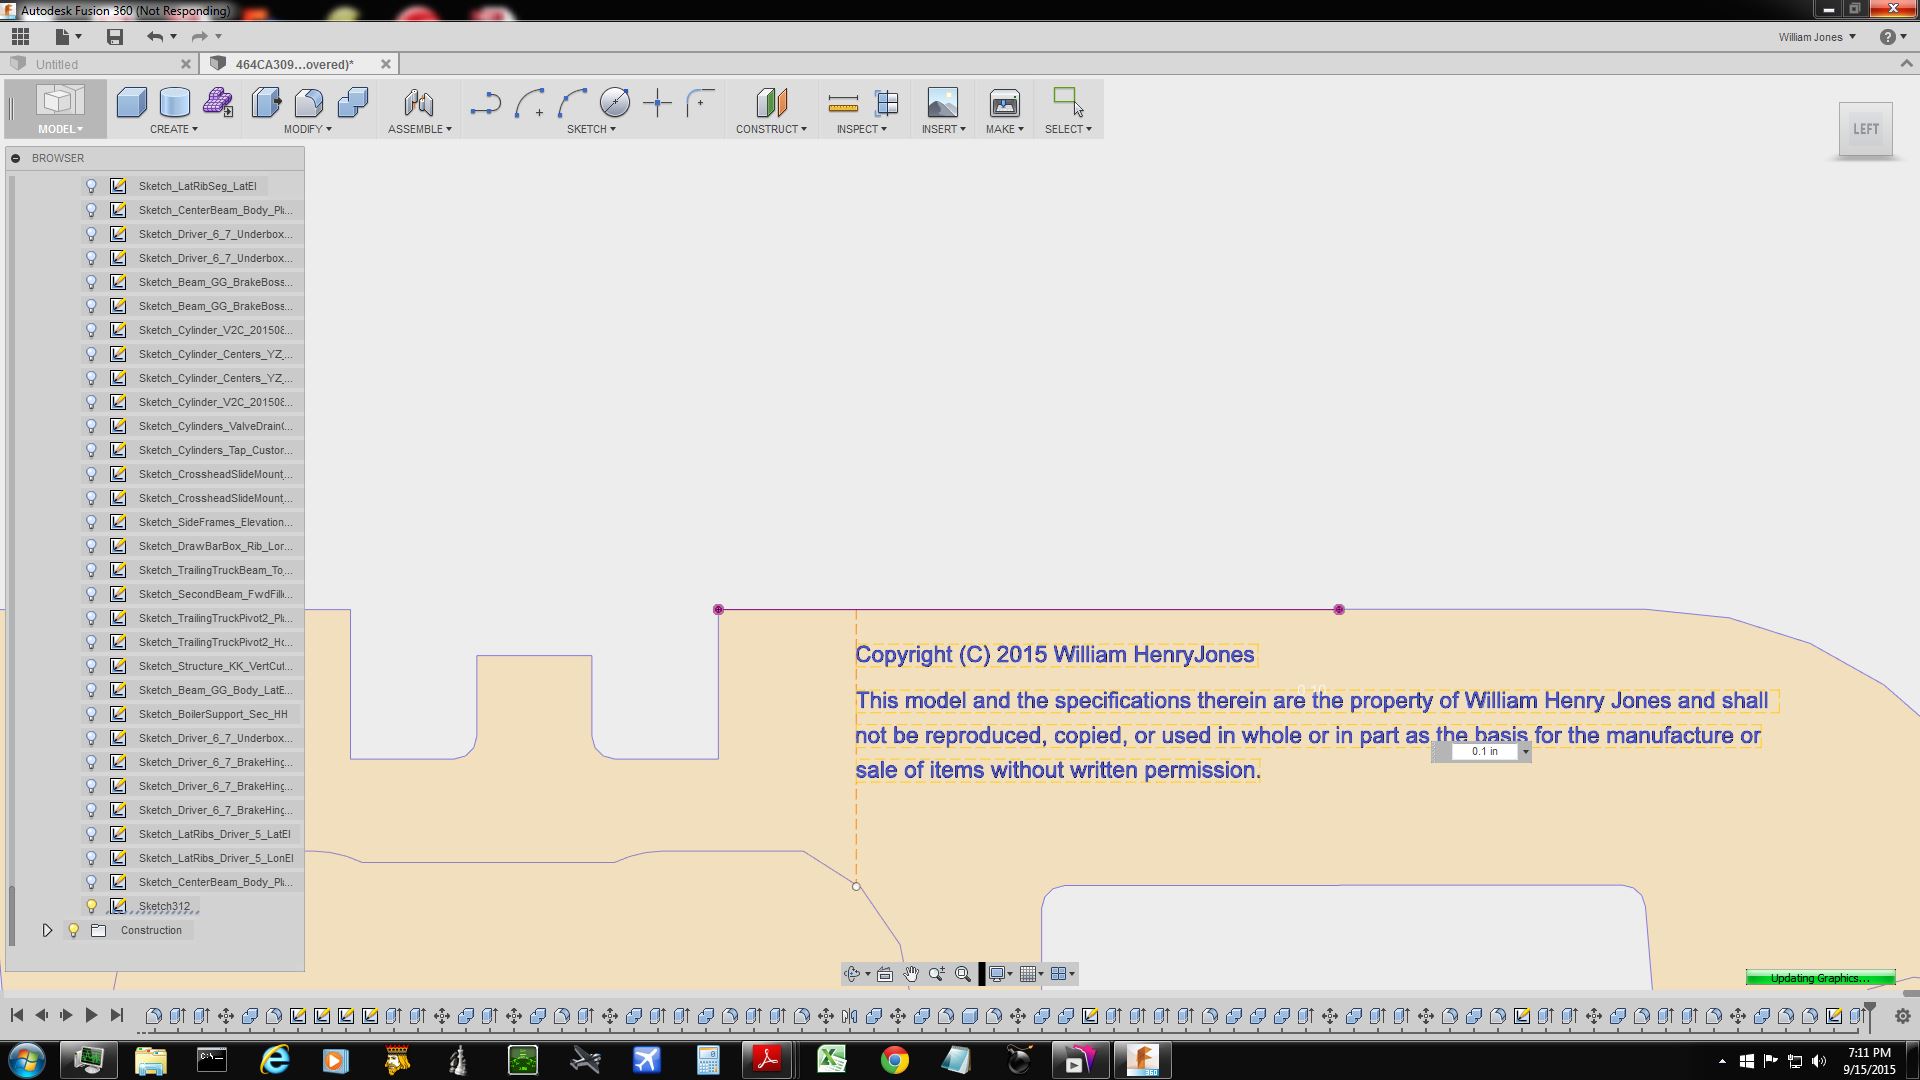Jump to timeline start
This screenshot has width=1920, height=1080.
pos(17,1015)
